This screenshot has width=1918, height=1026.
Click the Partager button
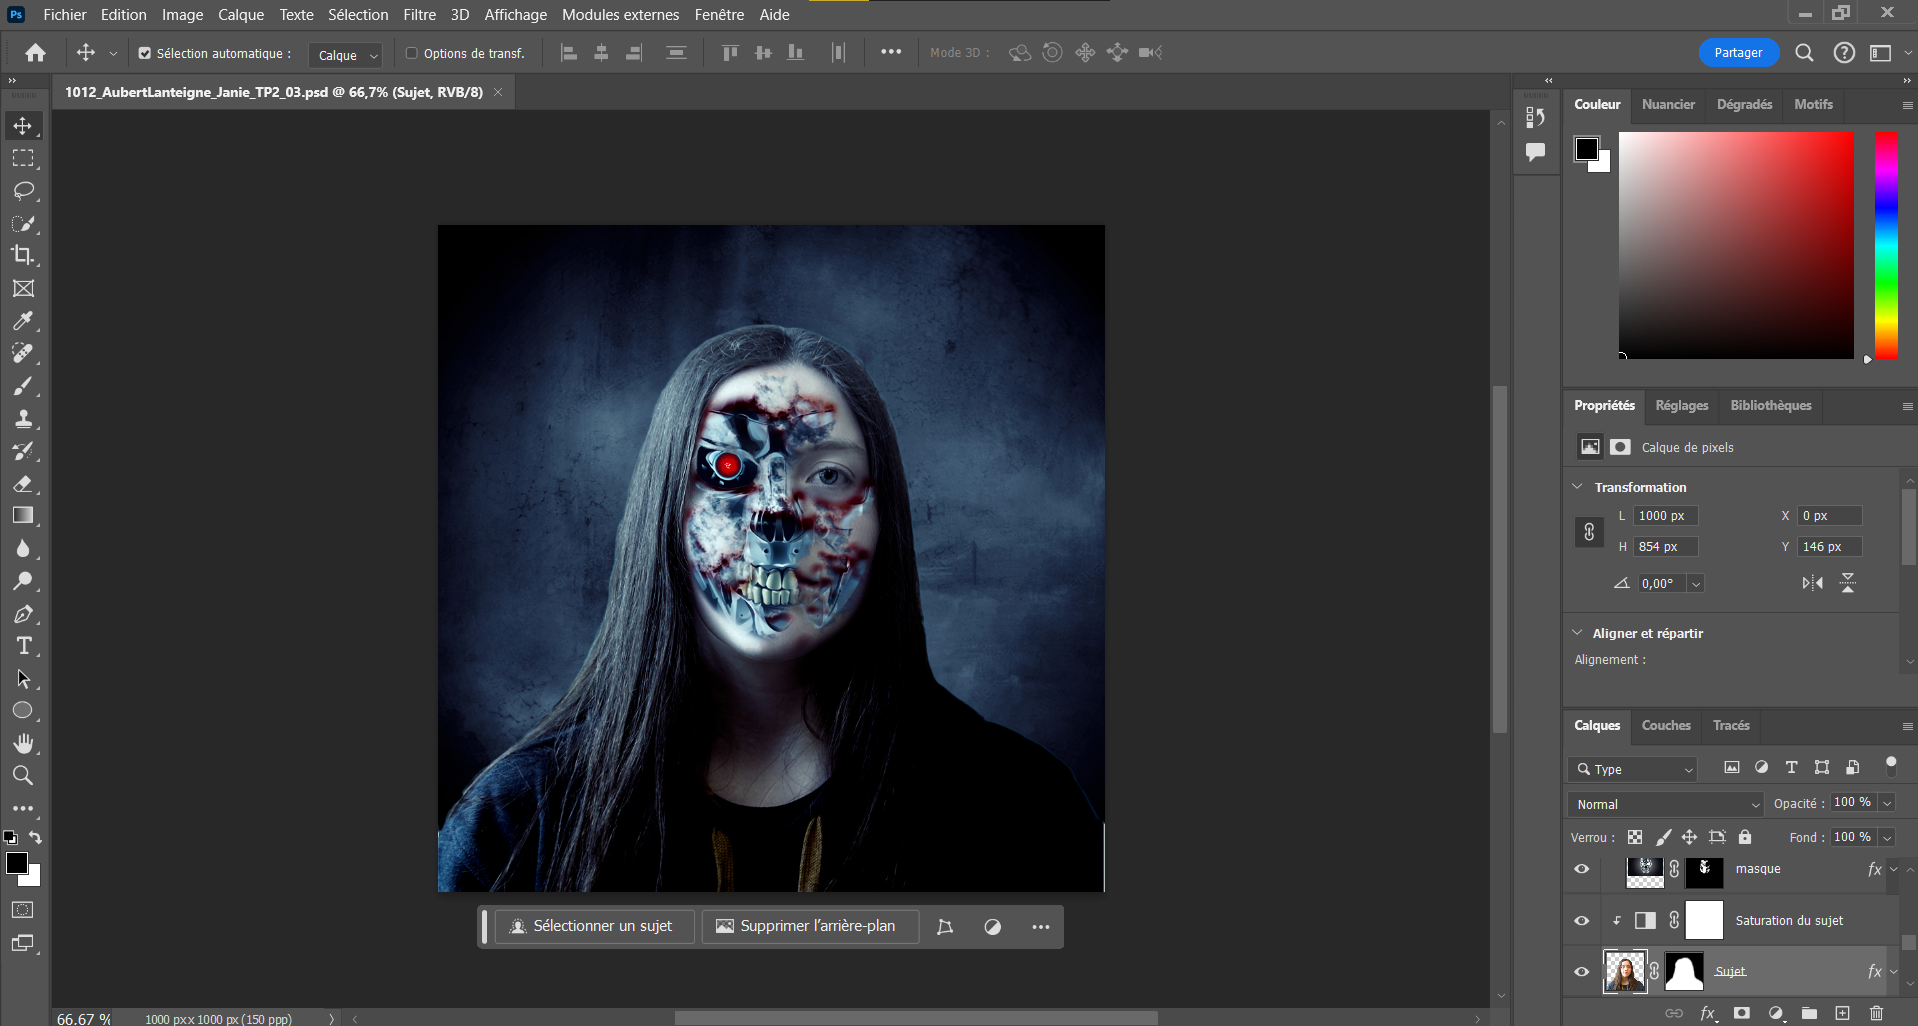point(1738,53)
